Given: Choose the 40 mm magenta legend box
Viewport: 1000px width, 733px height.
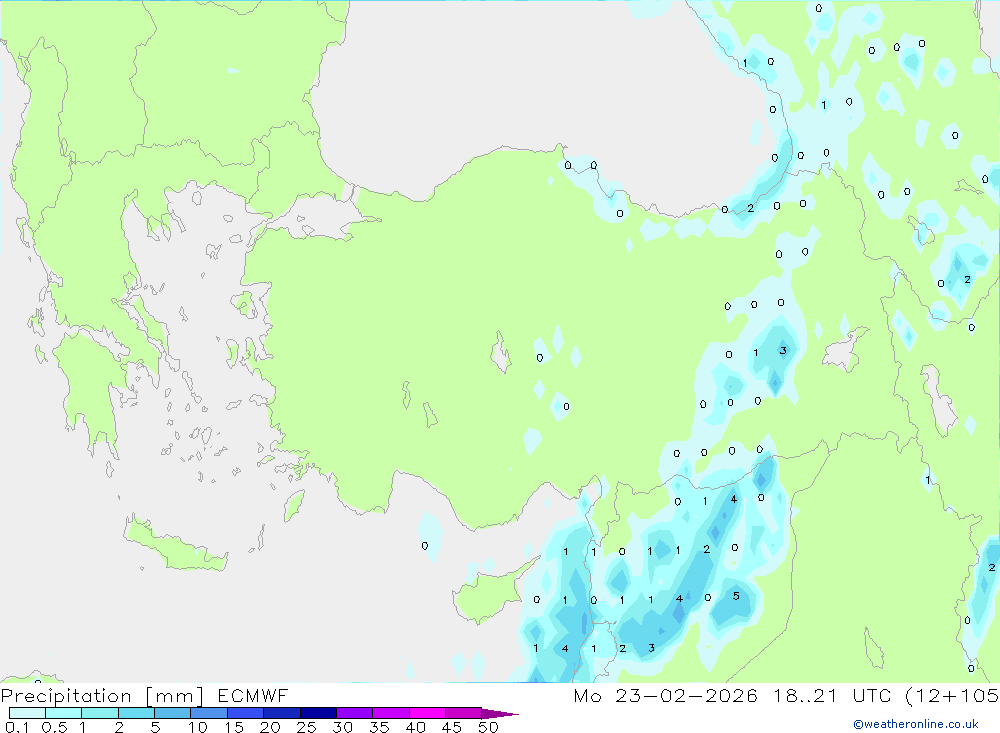Looking at the screenshot, I should pyautogui.click(x=427, y=713).
